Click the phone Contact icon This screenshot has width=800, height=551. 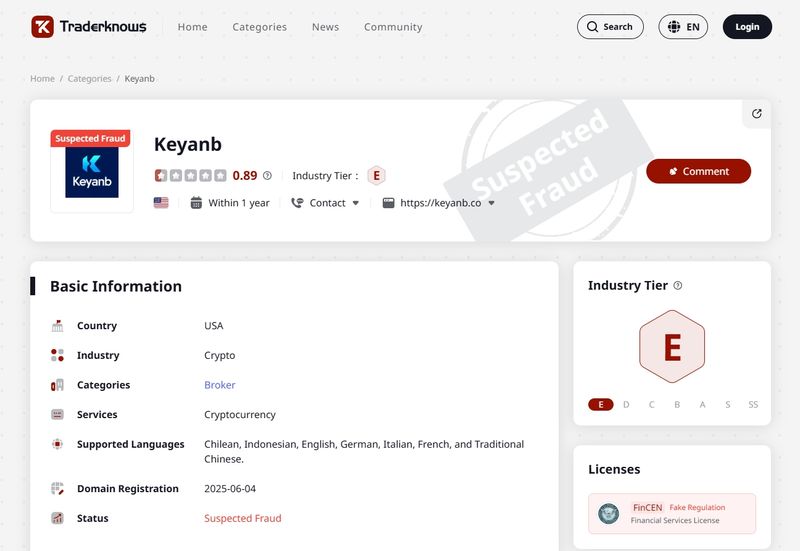[297, 203]
